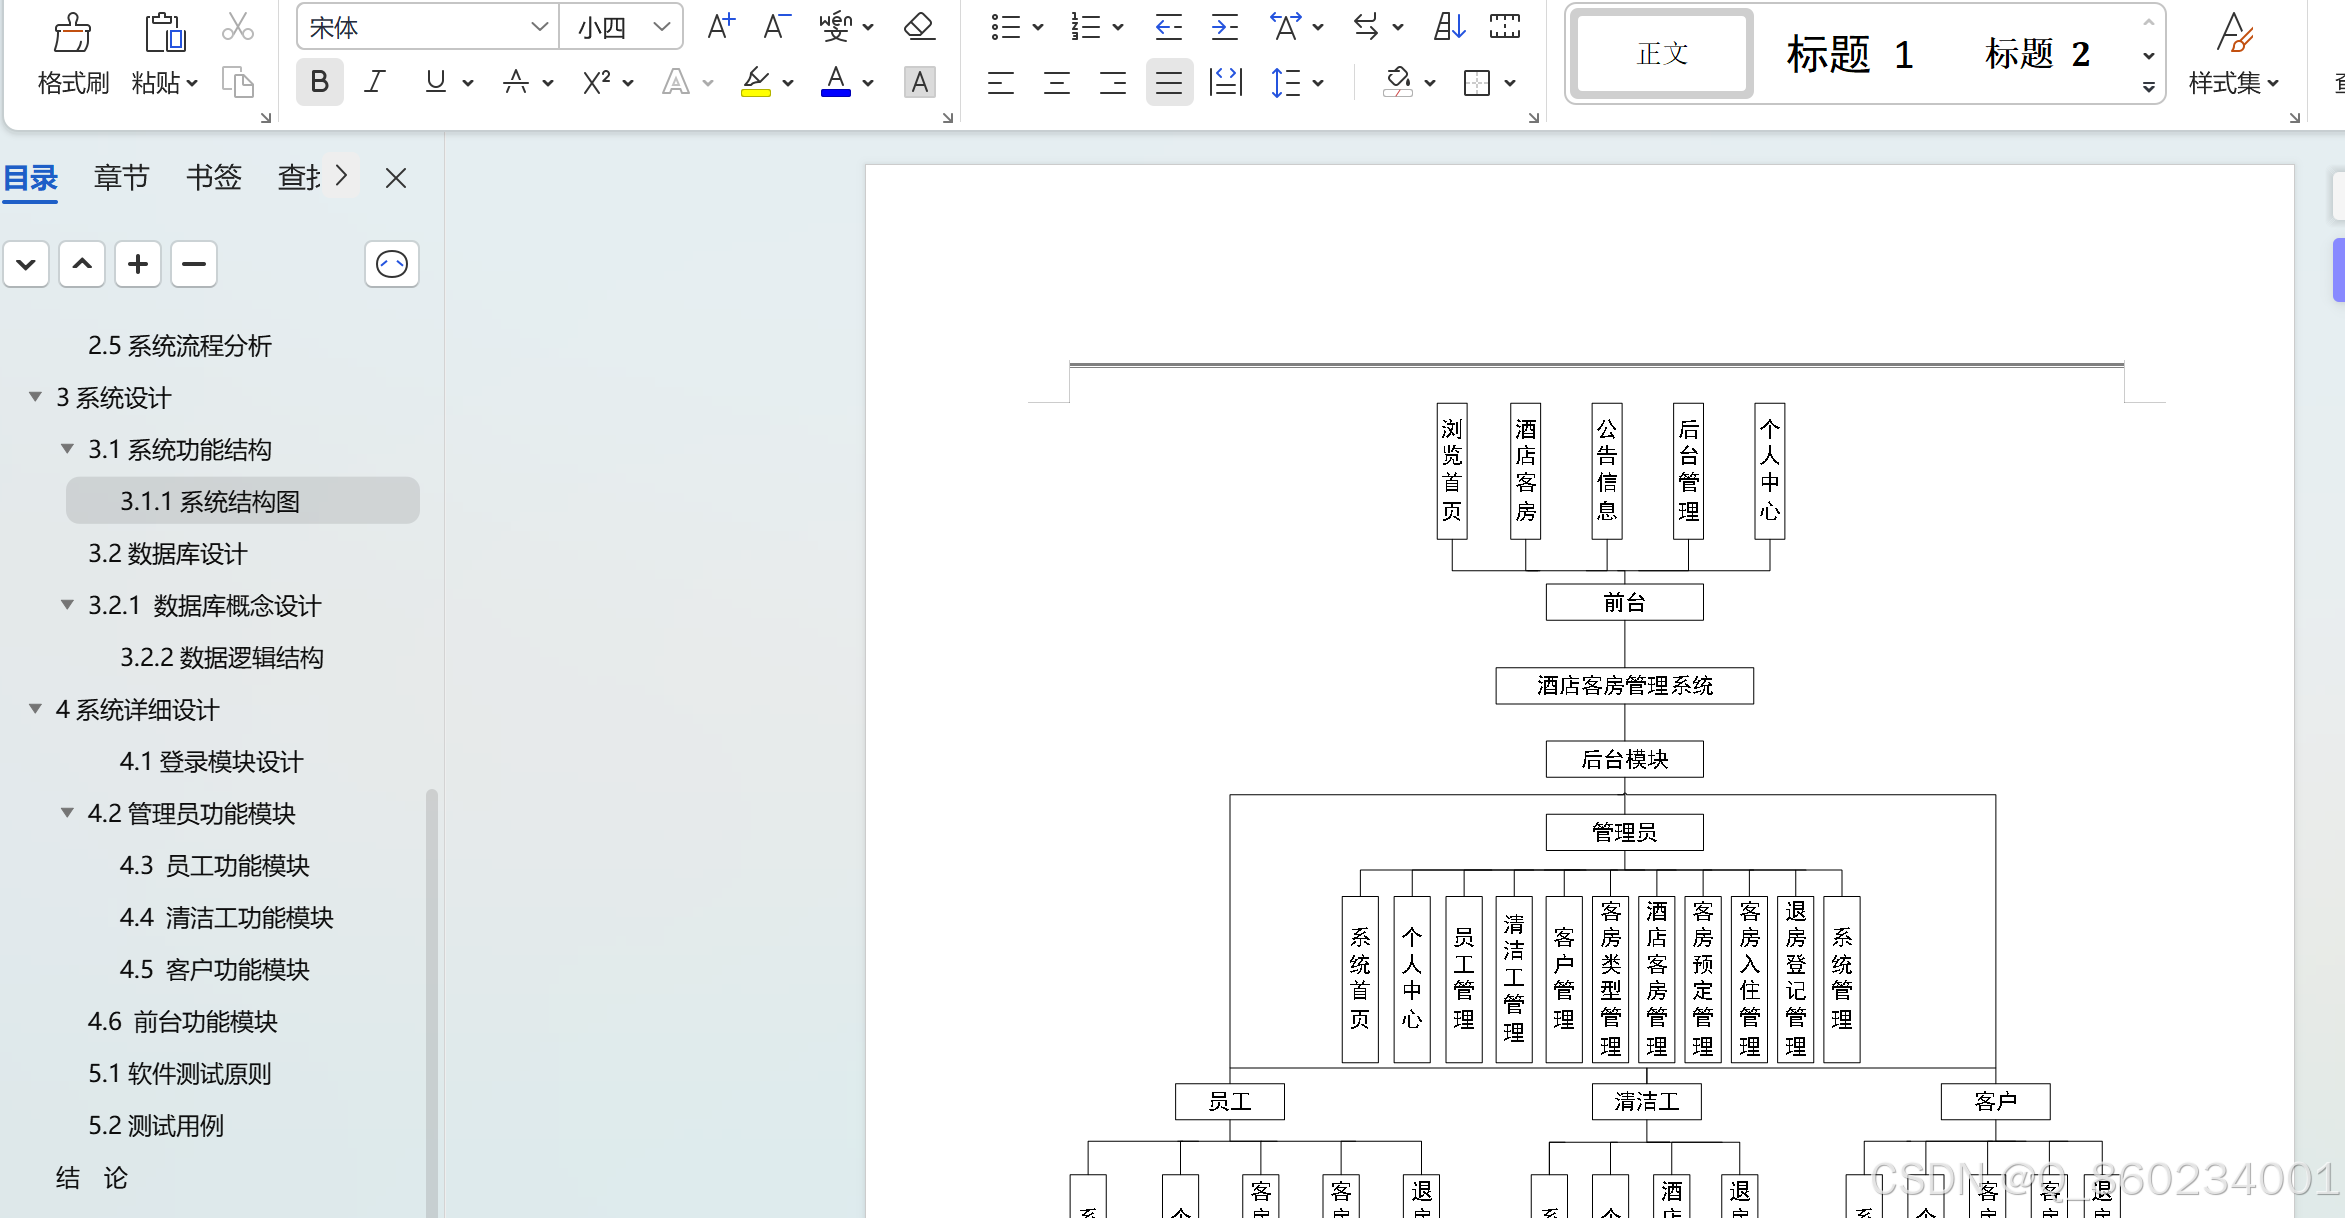2345x1218 pixels.
Task: Insert bulleted list
Action: coord(1005,27)
